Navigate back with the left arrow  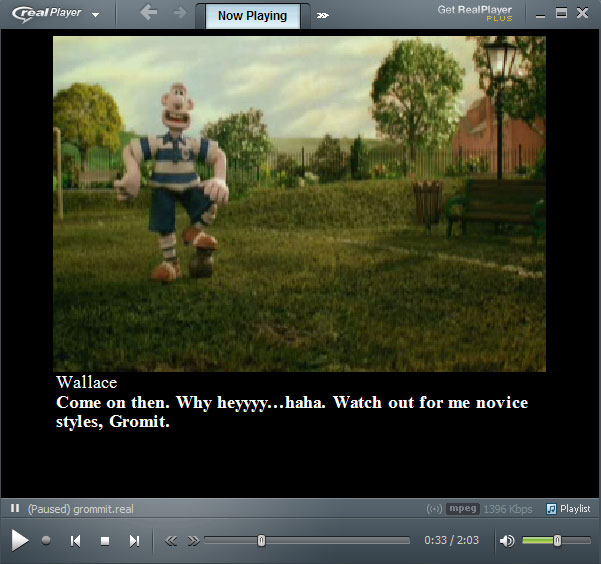point(149,14)
